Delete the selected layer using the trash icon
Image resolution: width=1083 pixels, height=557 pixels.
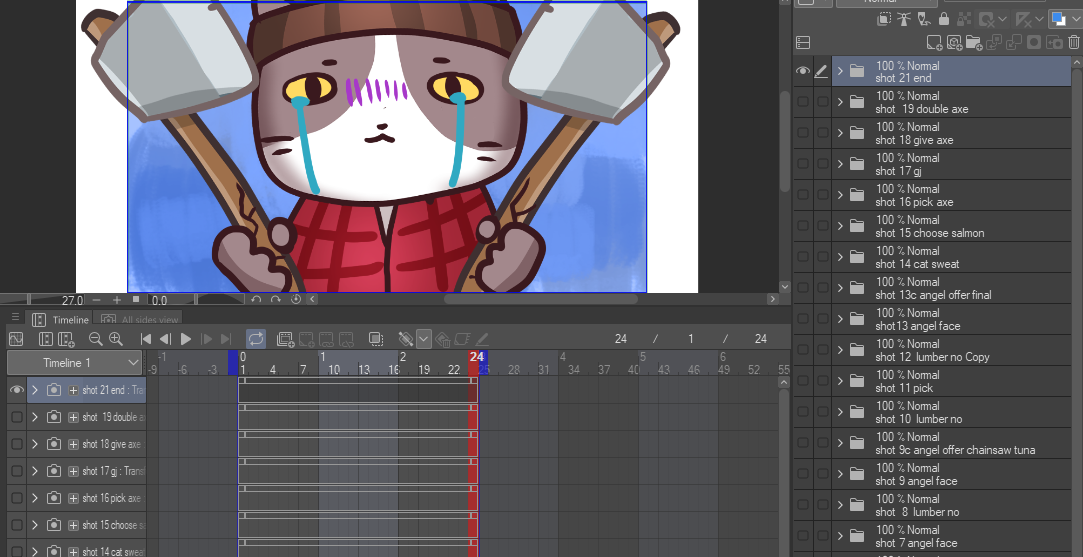[1073, 42]
